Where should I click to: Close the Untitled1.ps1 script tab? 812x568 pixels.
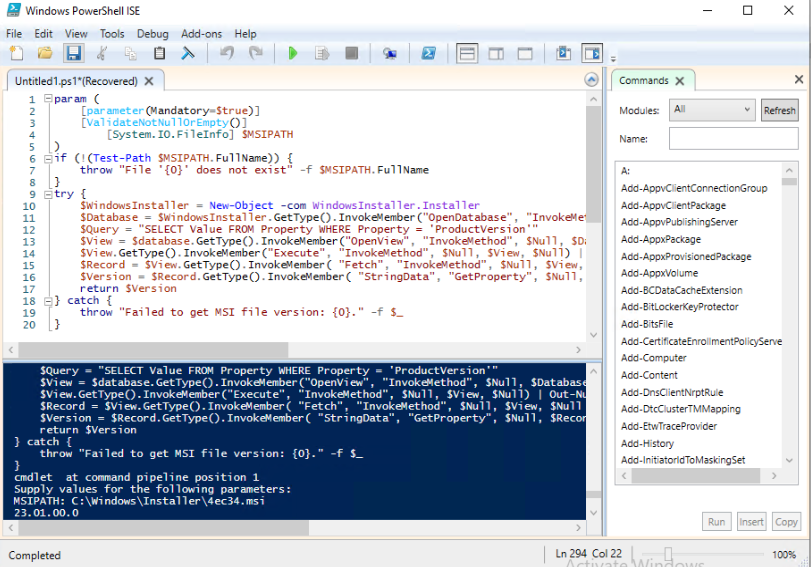pyautogui.click(x=149, y=81)
